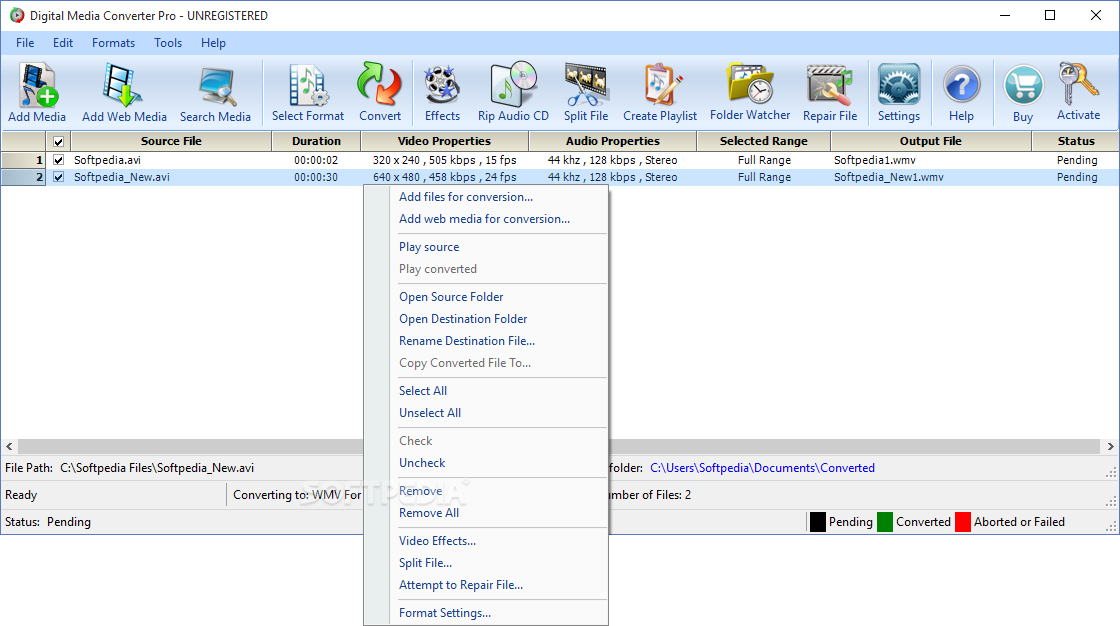Select the Softpedia.avi file row
This screenshot has width=1120, height=626.
[x=560, y=160]
